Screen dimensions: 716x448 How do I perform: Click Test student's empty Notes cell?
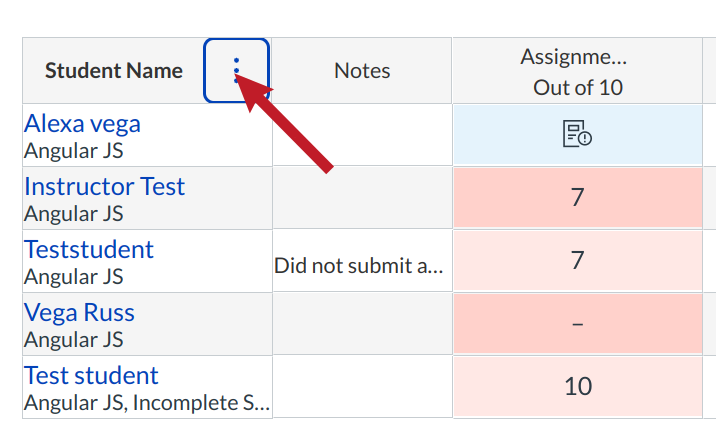pyautogui.click(x=362, y=386)
